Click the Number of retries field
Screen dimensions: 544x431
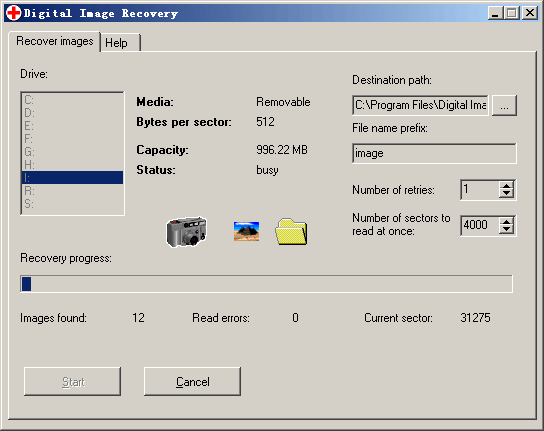pos(480,189)
